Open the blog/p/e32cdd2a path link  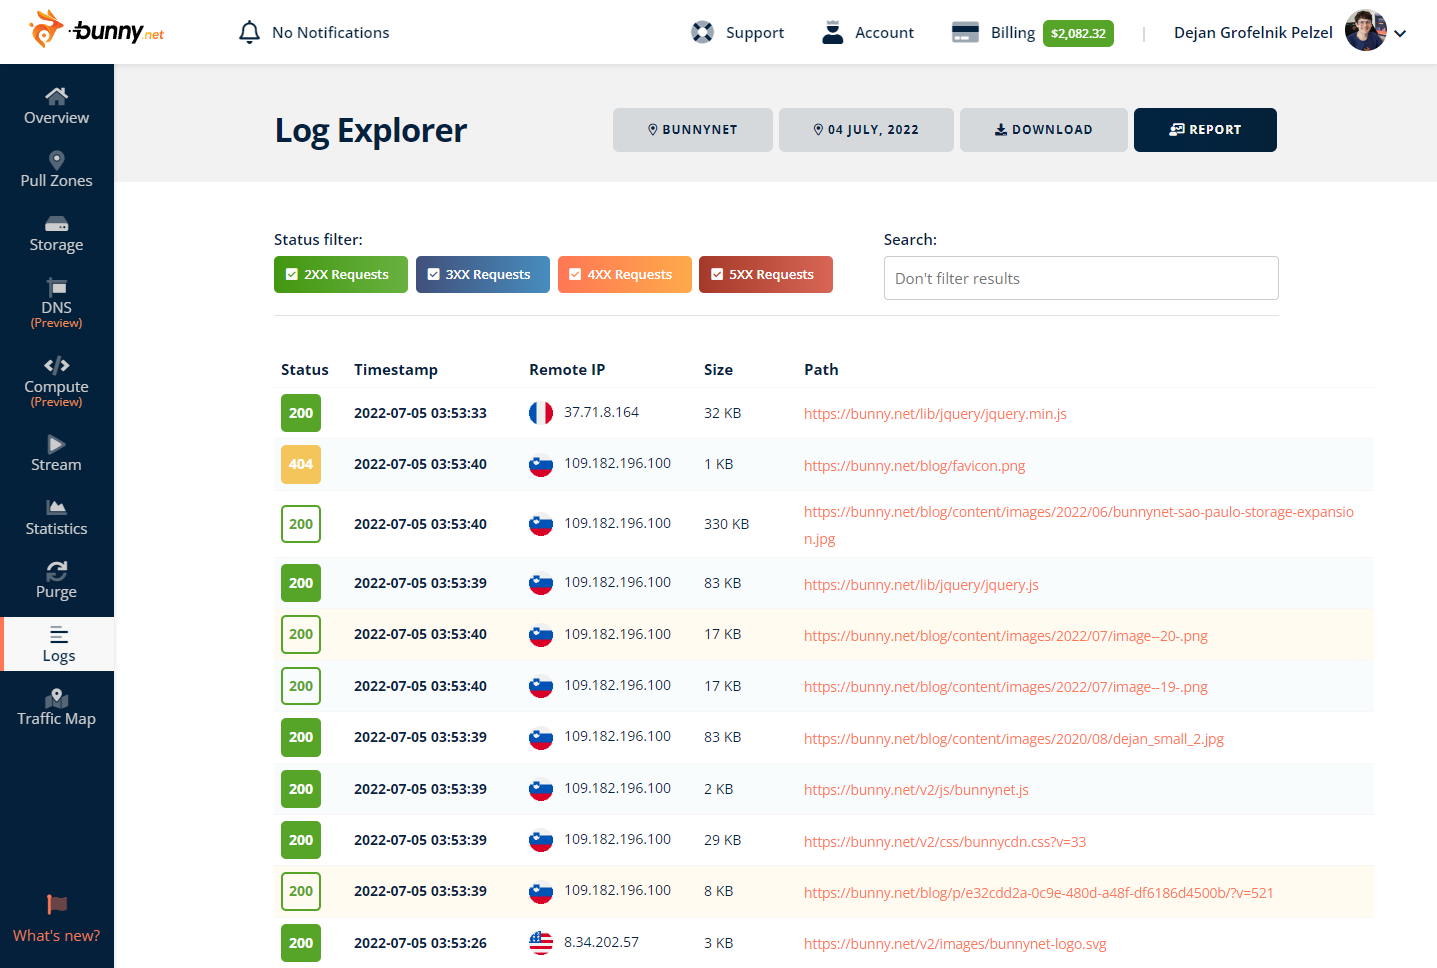coord(1039,893)
